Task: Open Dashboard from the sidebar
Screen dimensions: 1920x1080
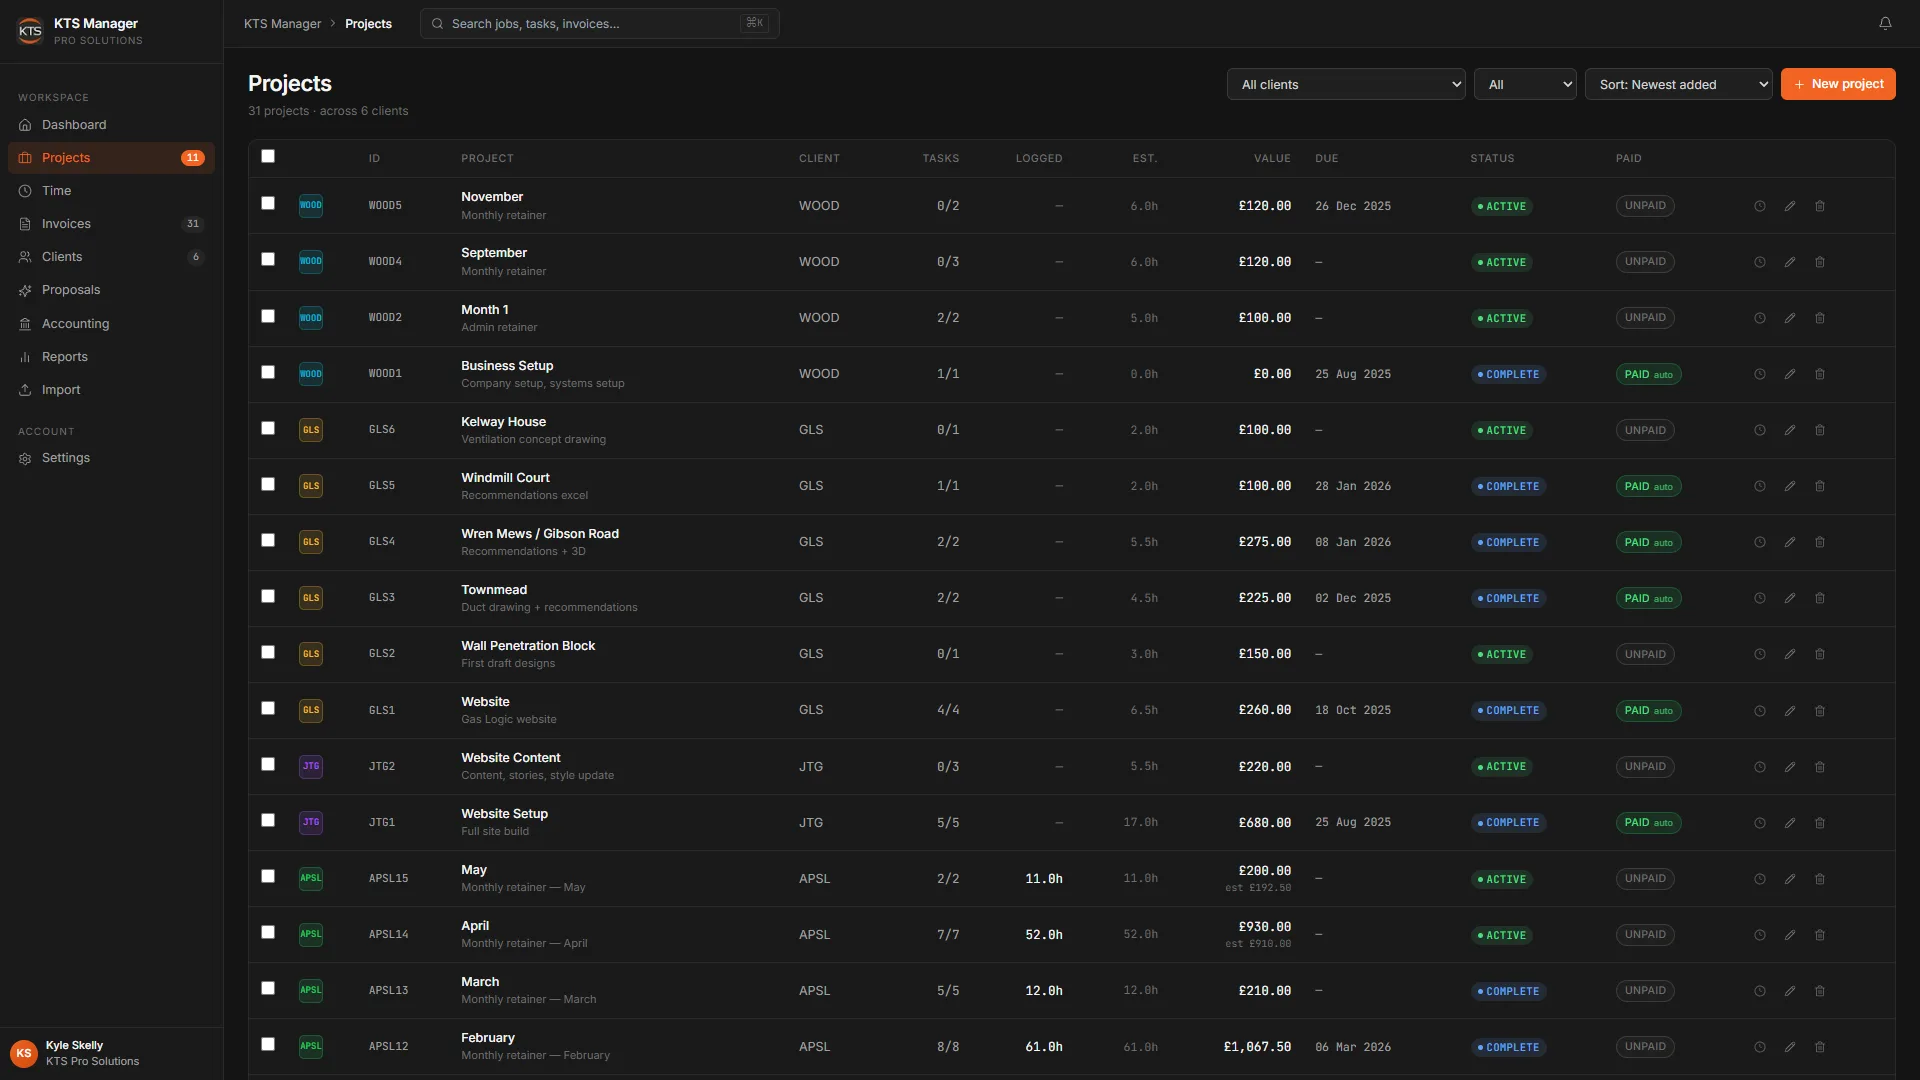Action: pyautogui.click(x=111, y=125)
